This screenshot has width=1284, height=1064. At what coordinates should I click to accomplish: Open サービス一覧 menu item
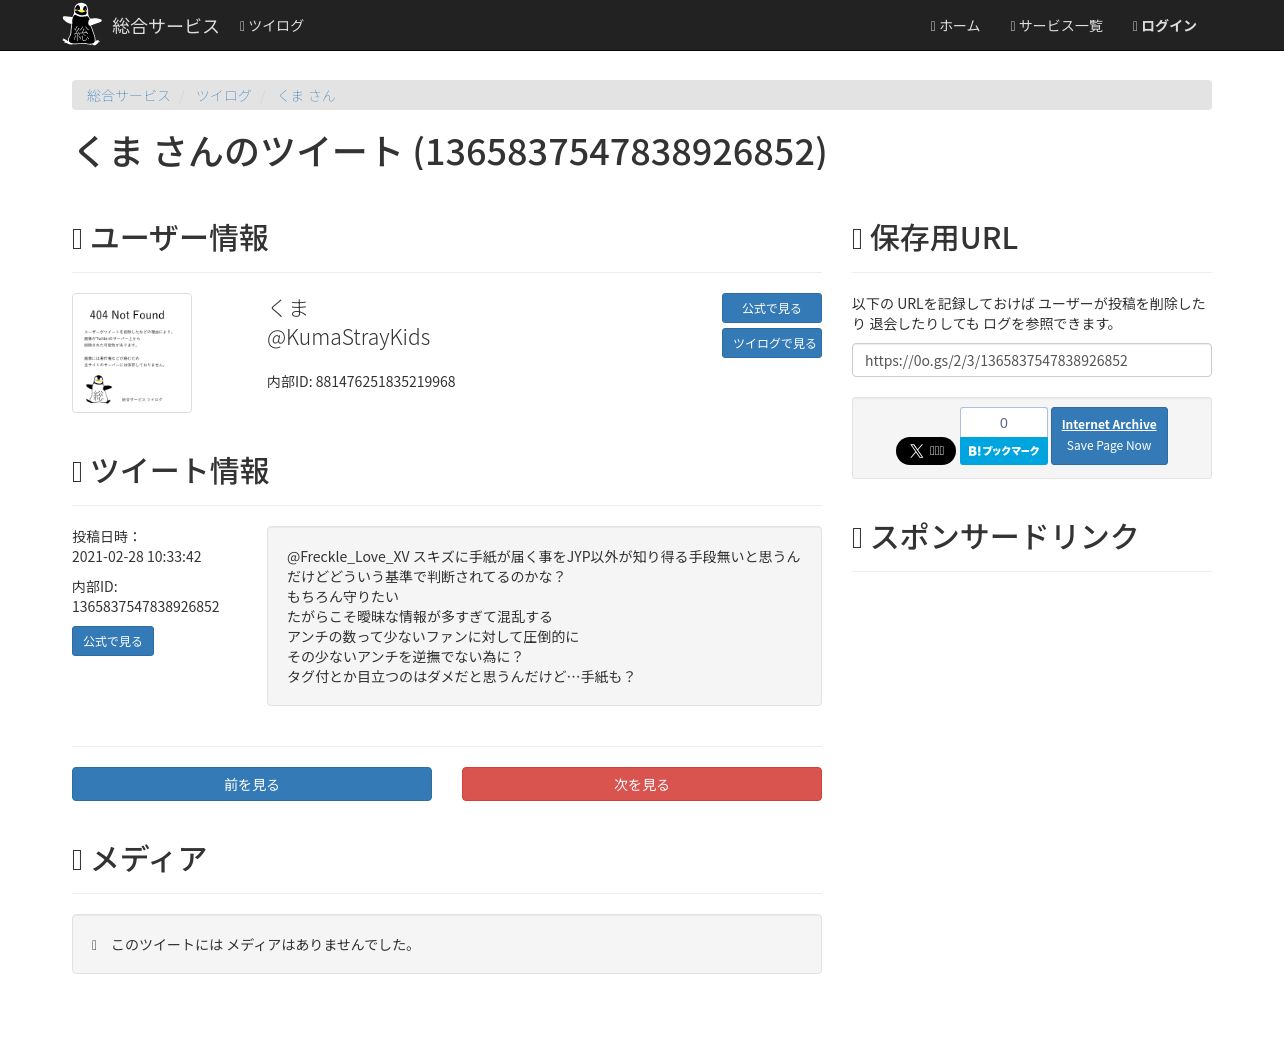tap(1056, 26)
